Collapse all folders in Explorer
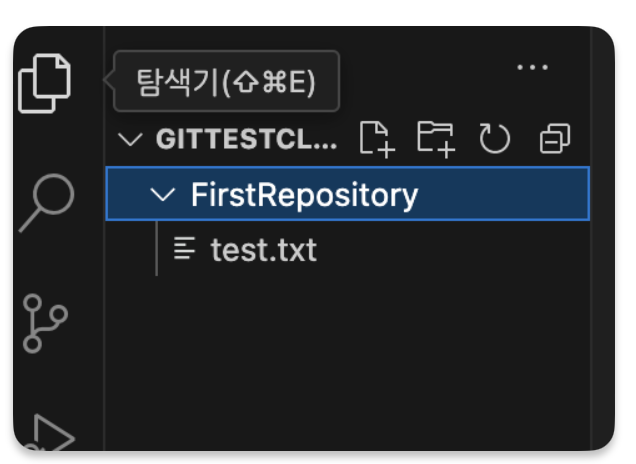The width and height of the screenshot is (636, 464). click(555, 139)
